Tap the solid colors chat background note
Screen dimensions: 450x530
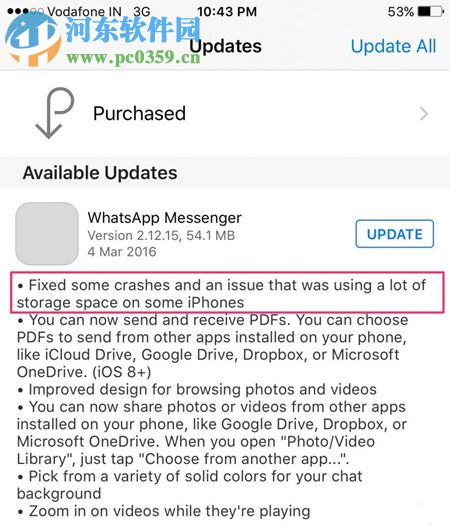click(x=189, y=485)
